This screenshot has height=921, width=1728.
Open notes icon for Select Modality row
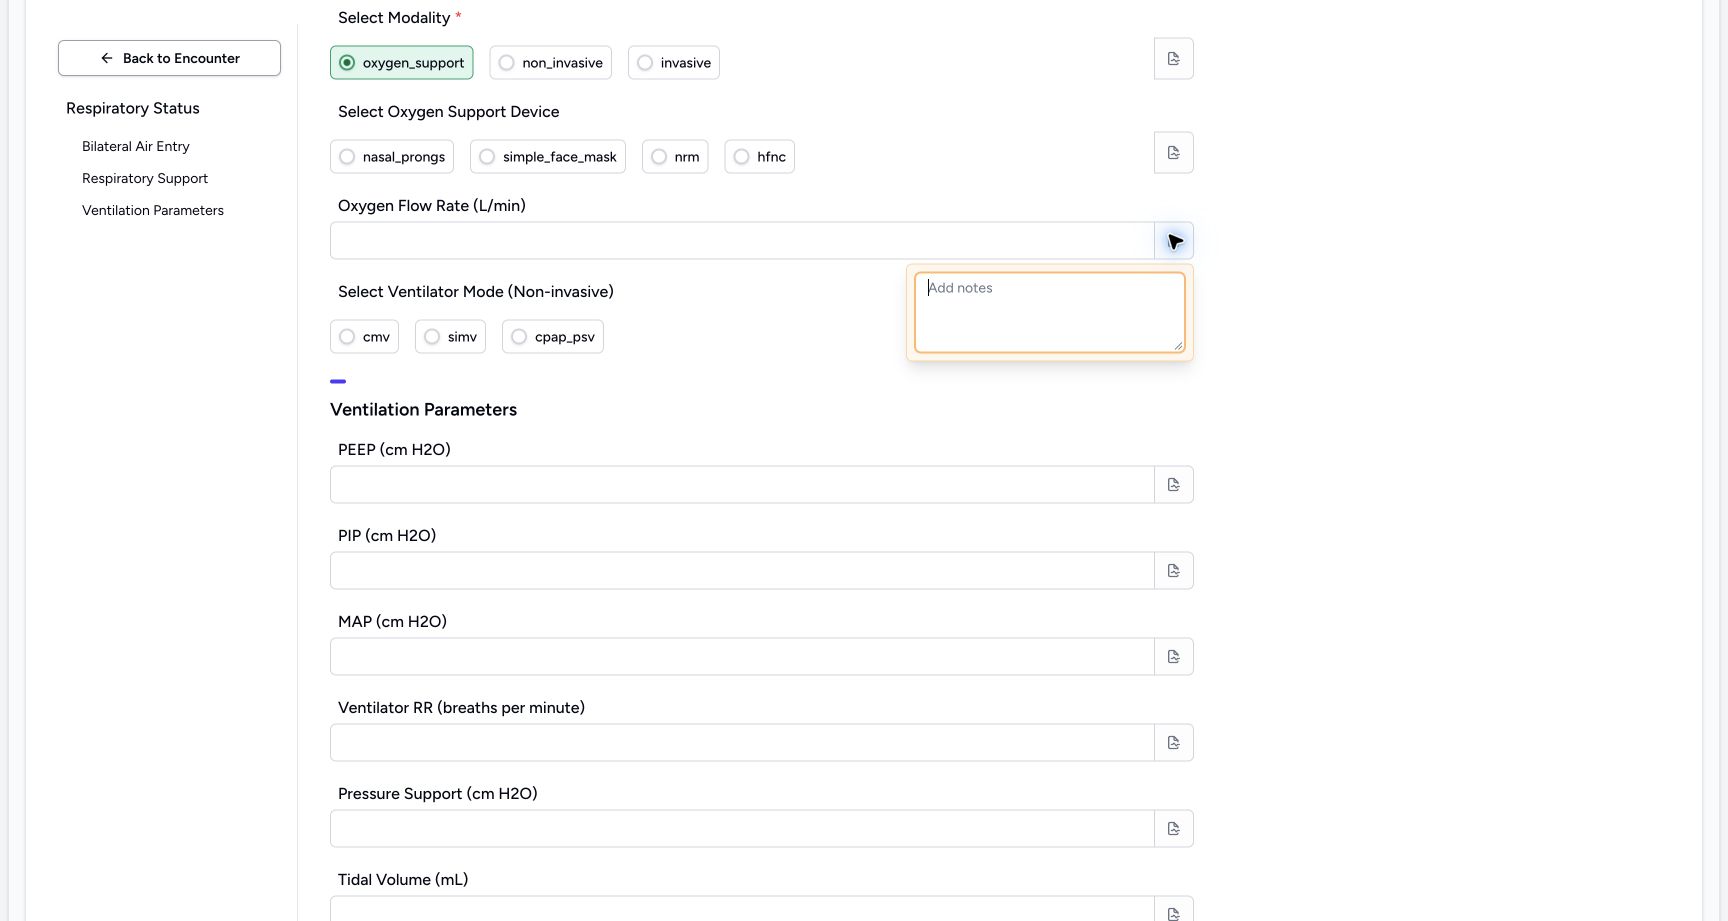tap(1173, 59)
